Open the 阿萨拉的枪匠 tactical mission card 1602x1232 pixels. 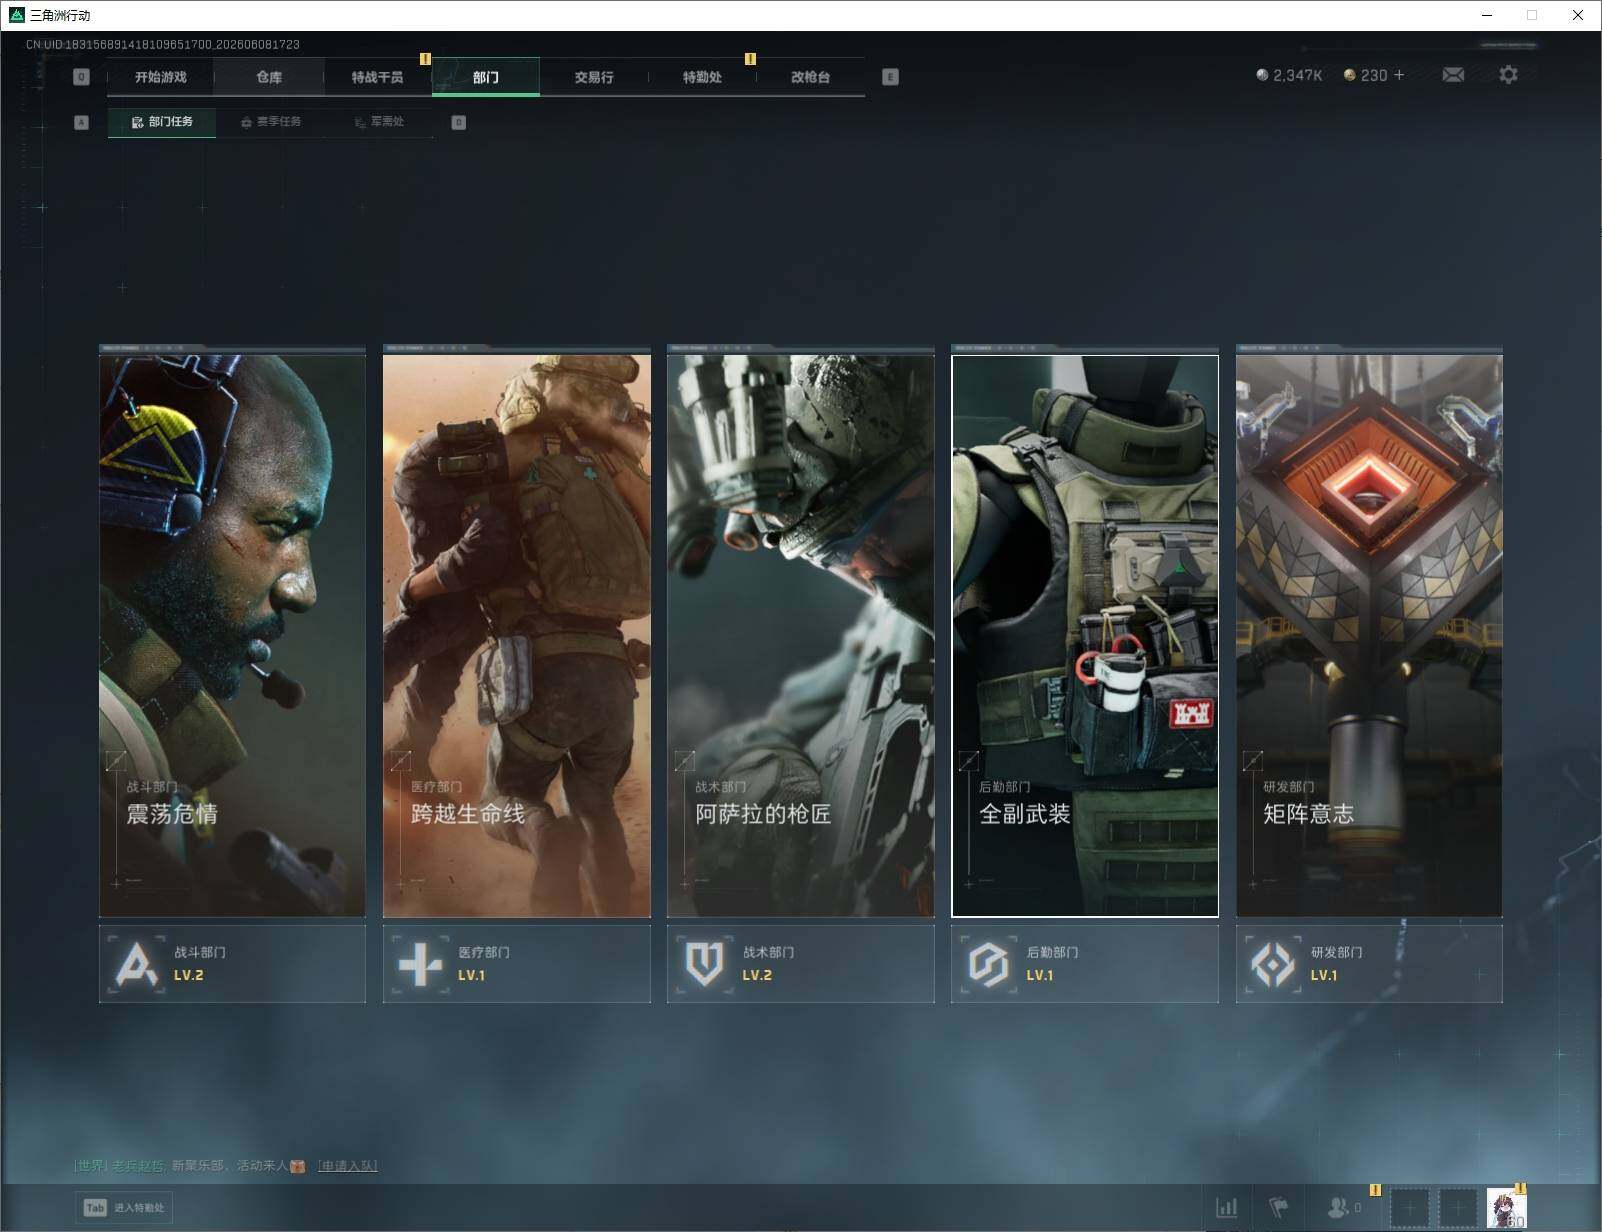[801, 635]
